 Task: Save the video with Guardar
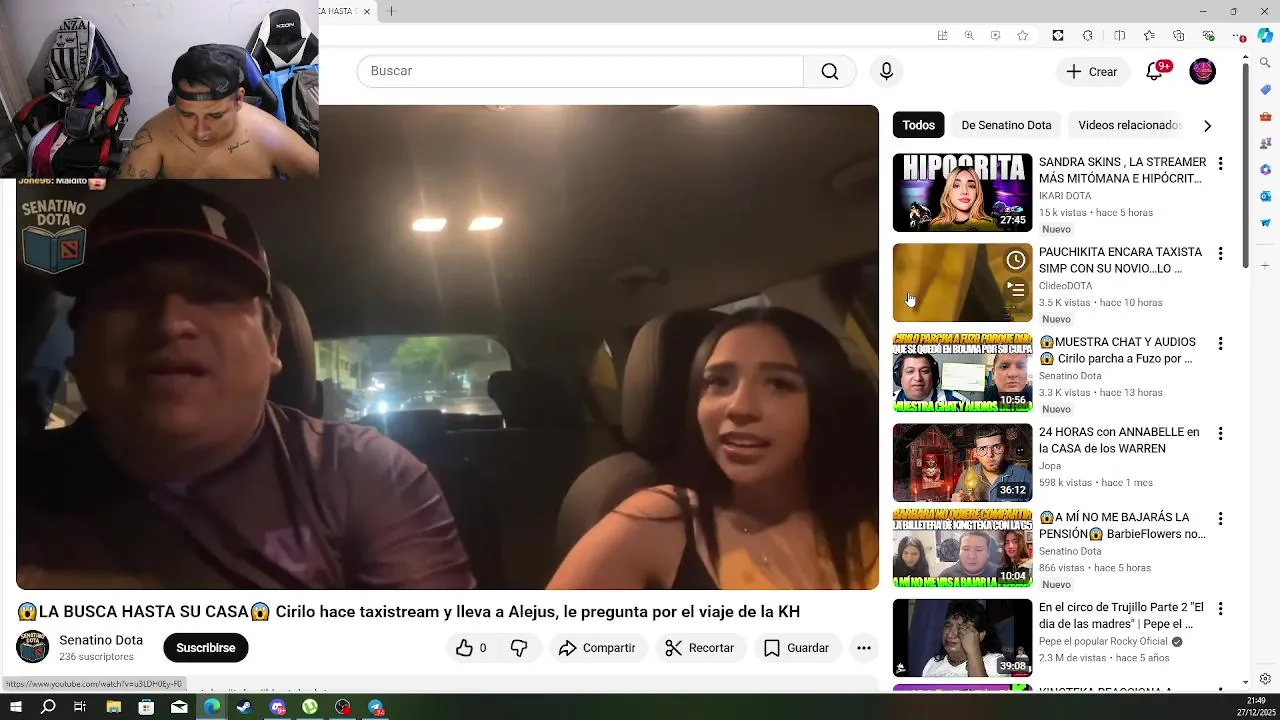click(796, 648)
